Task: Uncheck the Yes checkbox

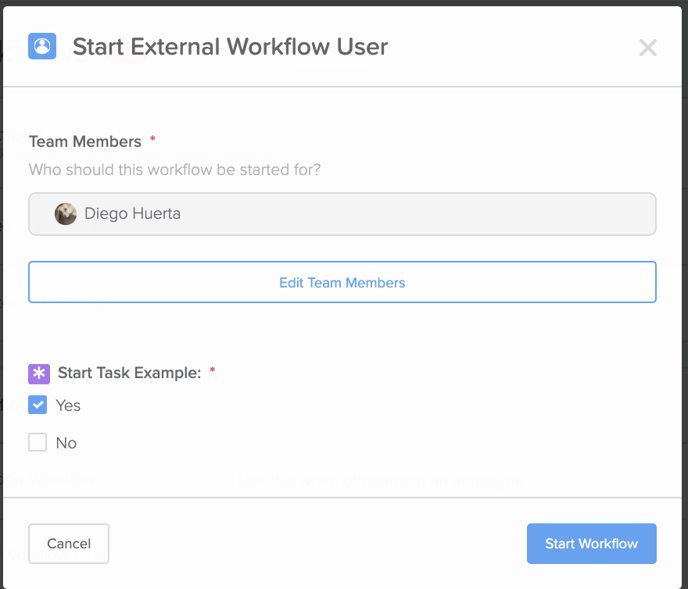Action: [38, 405]
